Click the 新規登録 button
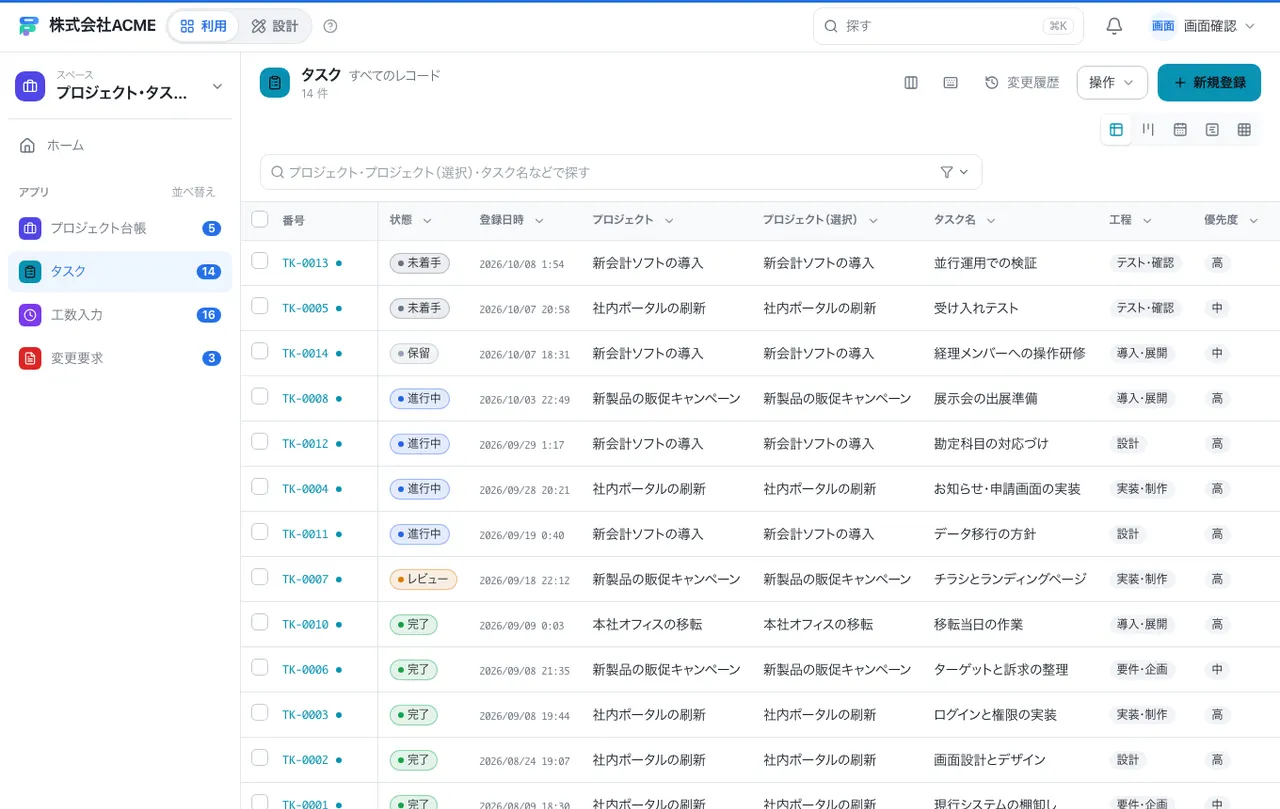This screenshot has width=1280, height=809. [1209, 83]
